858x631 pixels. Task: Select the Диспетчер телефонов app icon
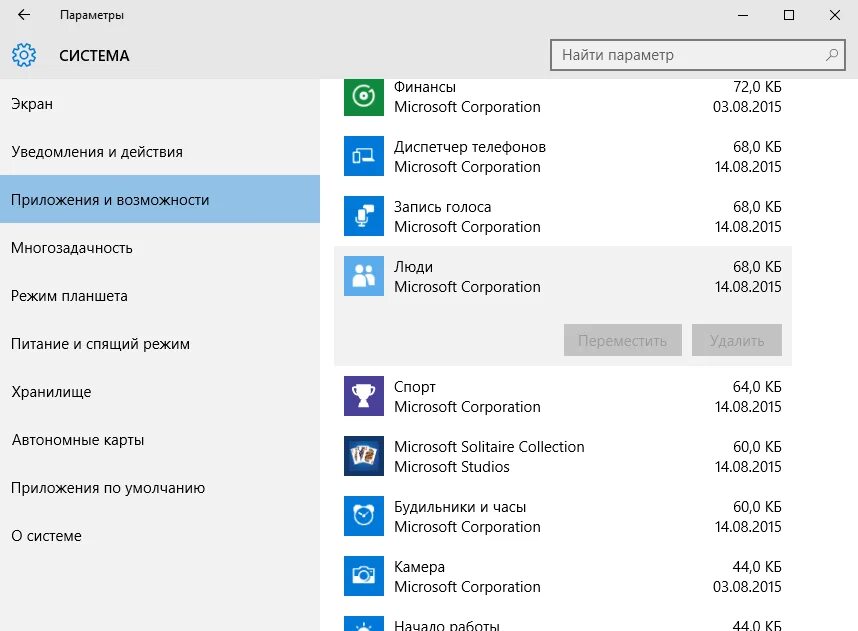click(x=364, y=156)
